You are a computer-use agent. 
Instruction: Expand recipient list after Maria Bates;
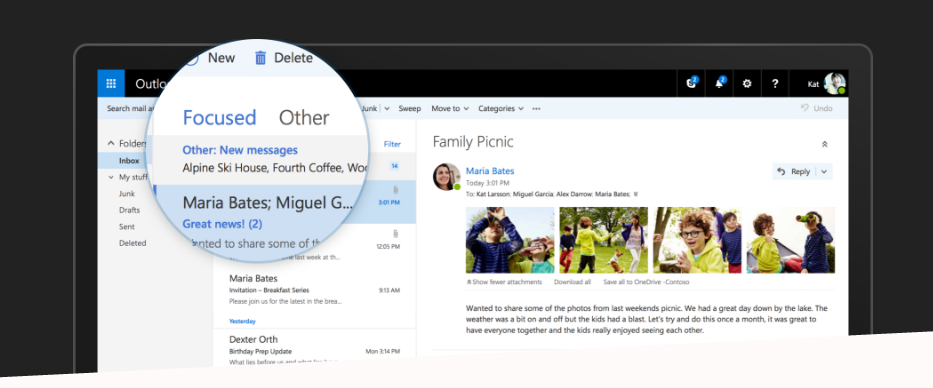pos(636,194)
